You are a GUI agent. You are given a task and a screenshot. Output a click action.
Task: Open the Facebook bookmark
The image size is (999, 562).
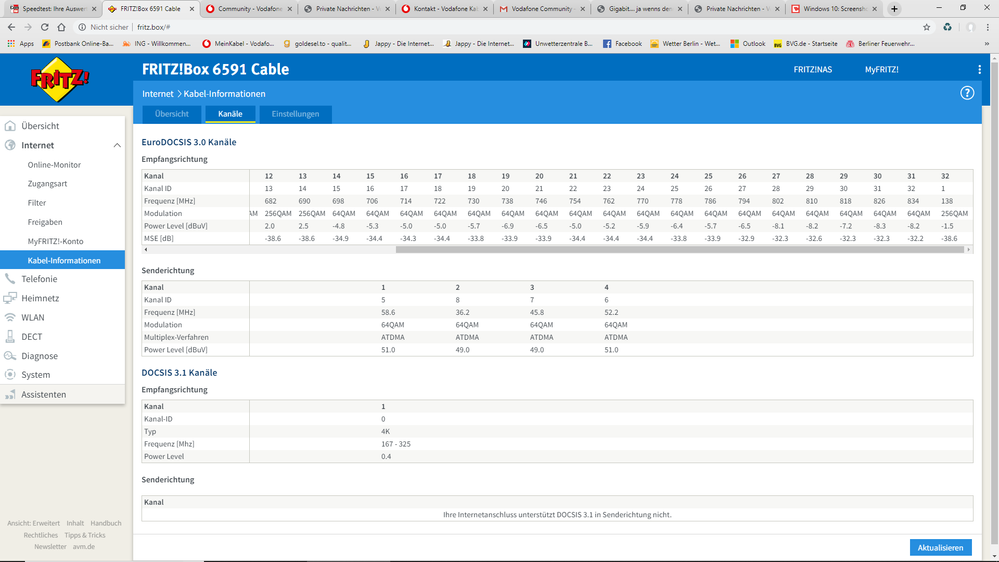pos(622,44)
